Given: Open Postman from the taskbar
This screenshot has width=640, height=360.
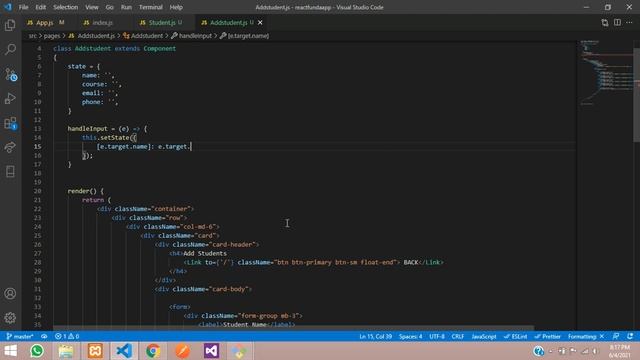Looking at the screenshot, I should tap(182, 351).
